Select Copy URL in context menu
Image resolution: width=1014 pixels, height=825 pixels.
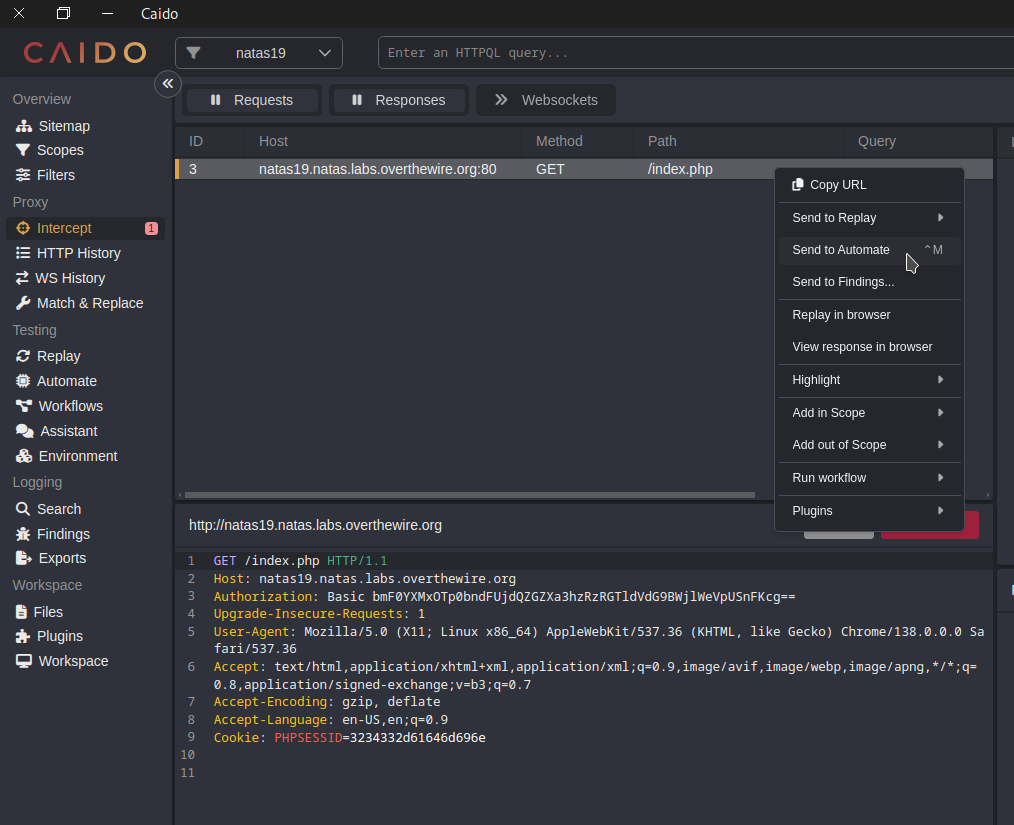(837, 185)
